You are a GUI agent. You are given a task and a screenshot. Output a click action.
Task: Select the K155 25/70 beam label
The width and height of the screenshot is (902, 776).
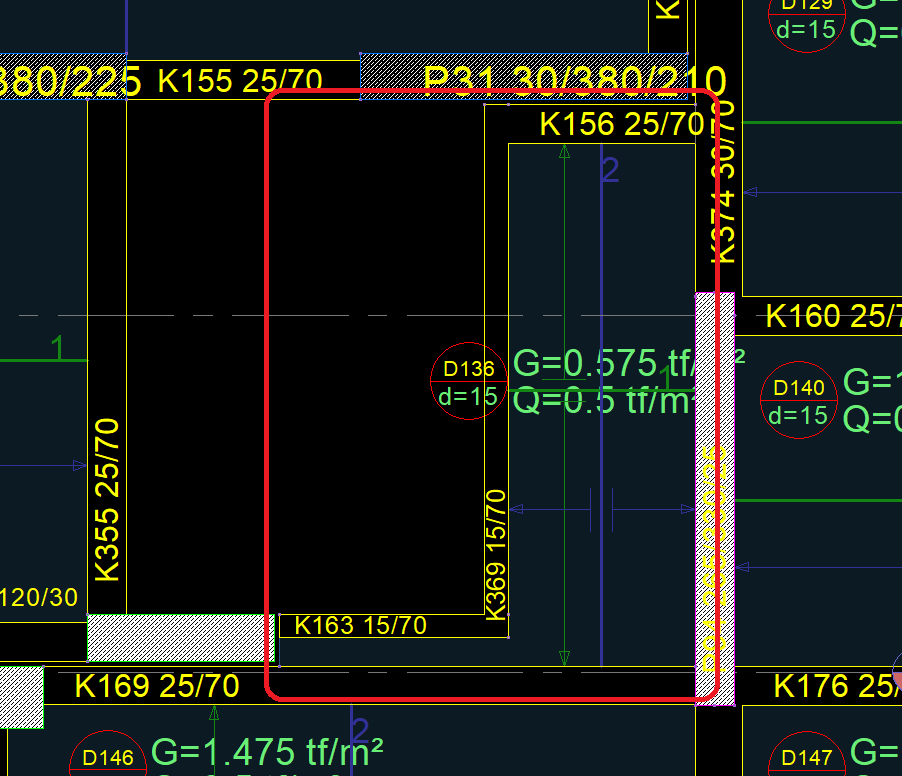(x=240, y=81)
